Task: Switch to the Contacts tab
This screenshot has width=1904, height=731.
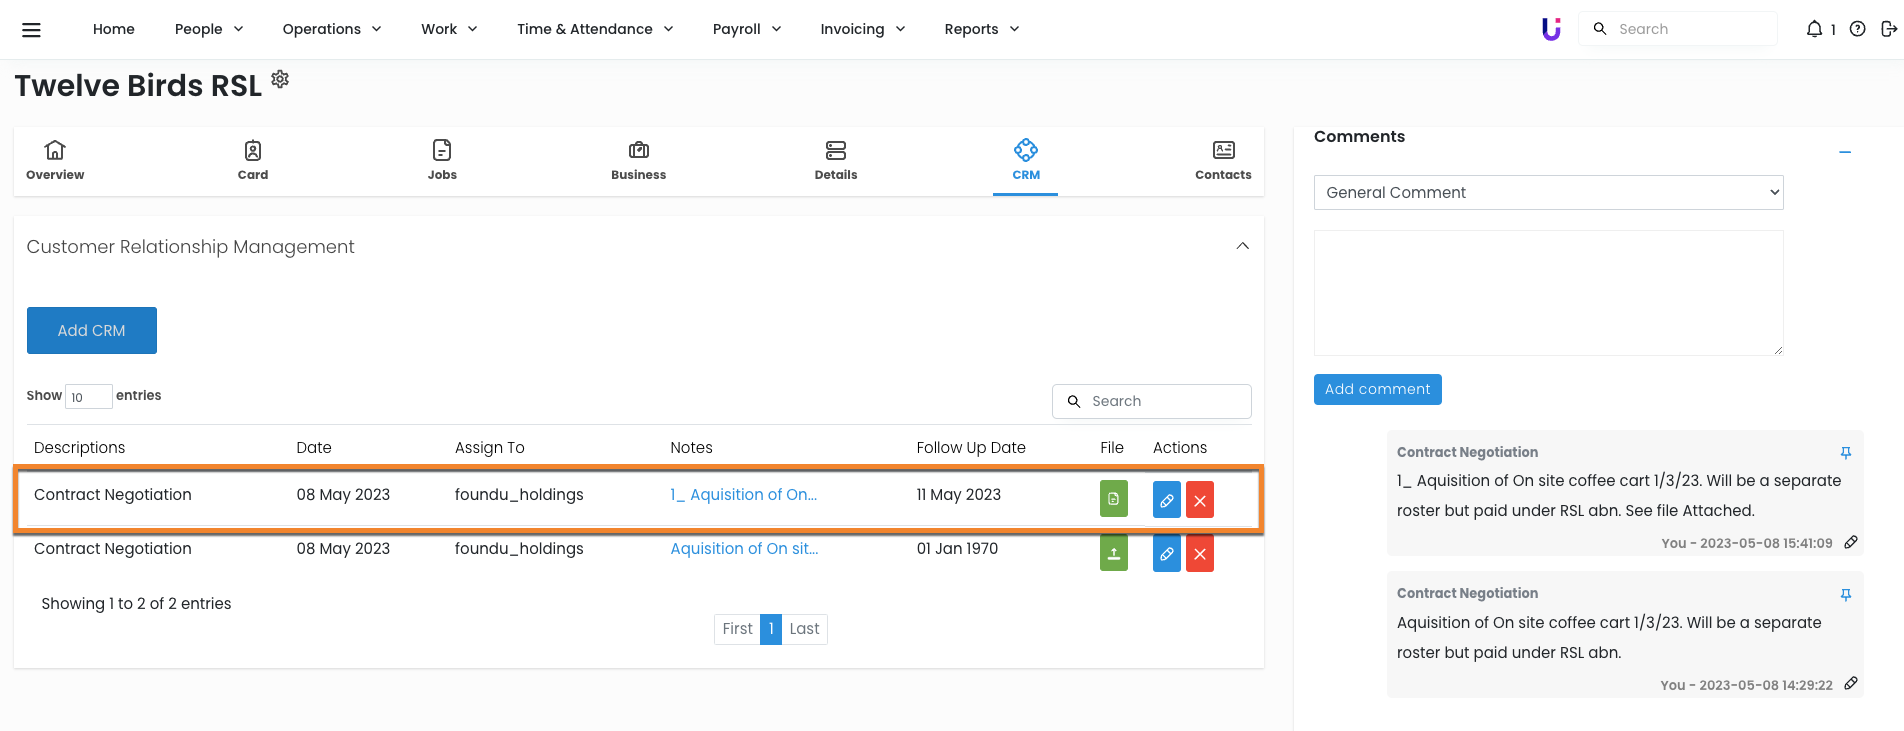Action: (x=1222, y=160)
